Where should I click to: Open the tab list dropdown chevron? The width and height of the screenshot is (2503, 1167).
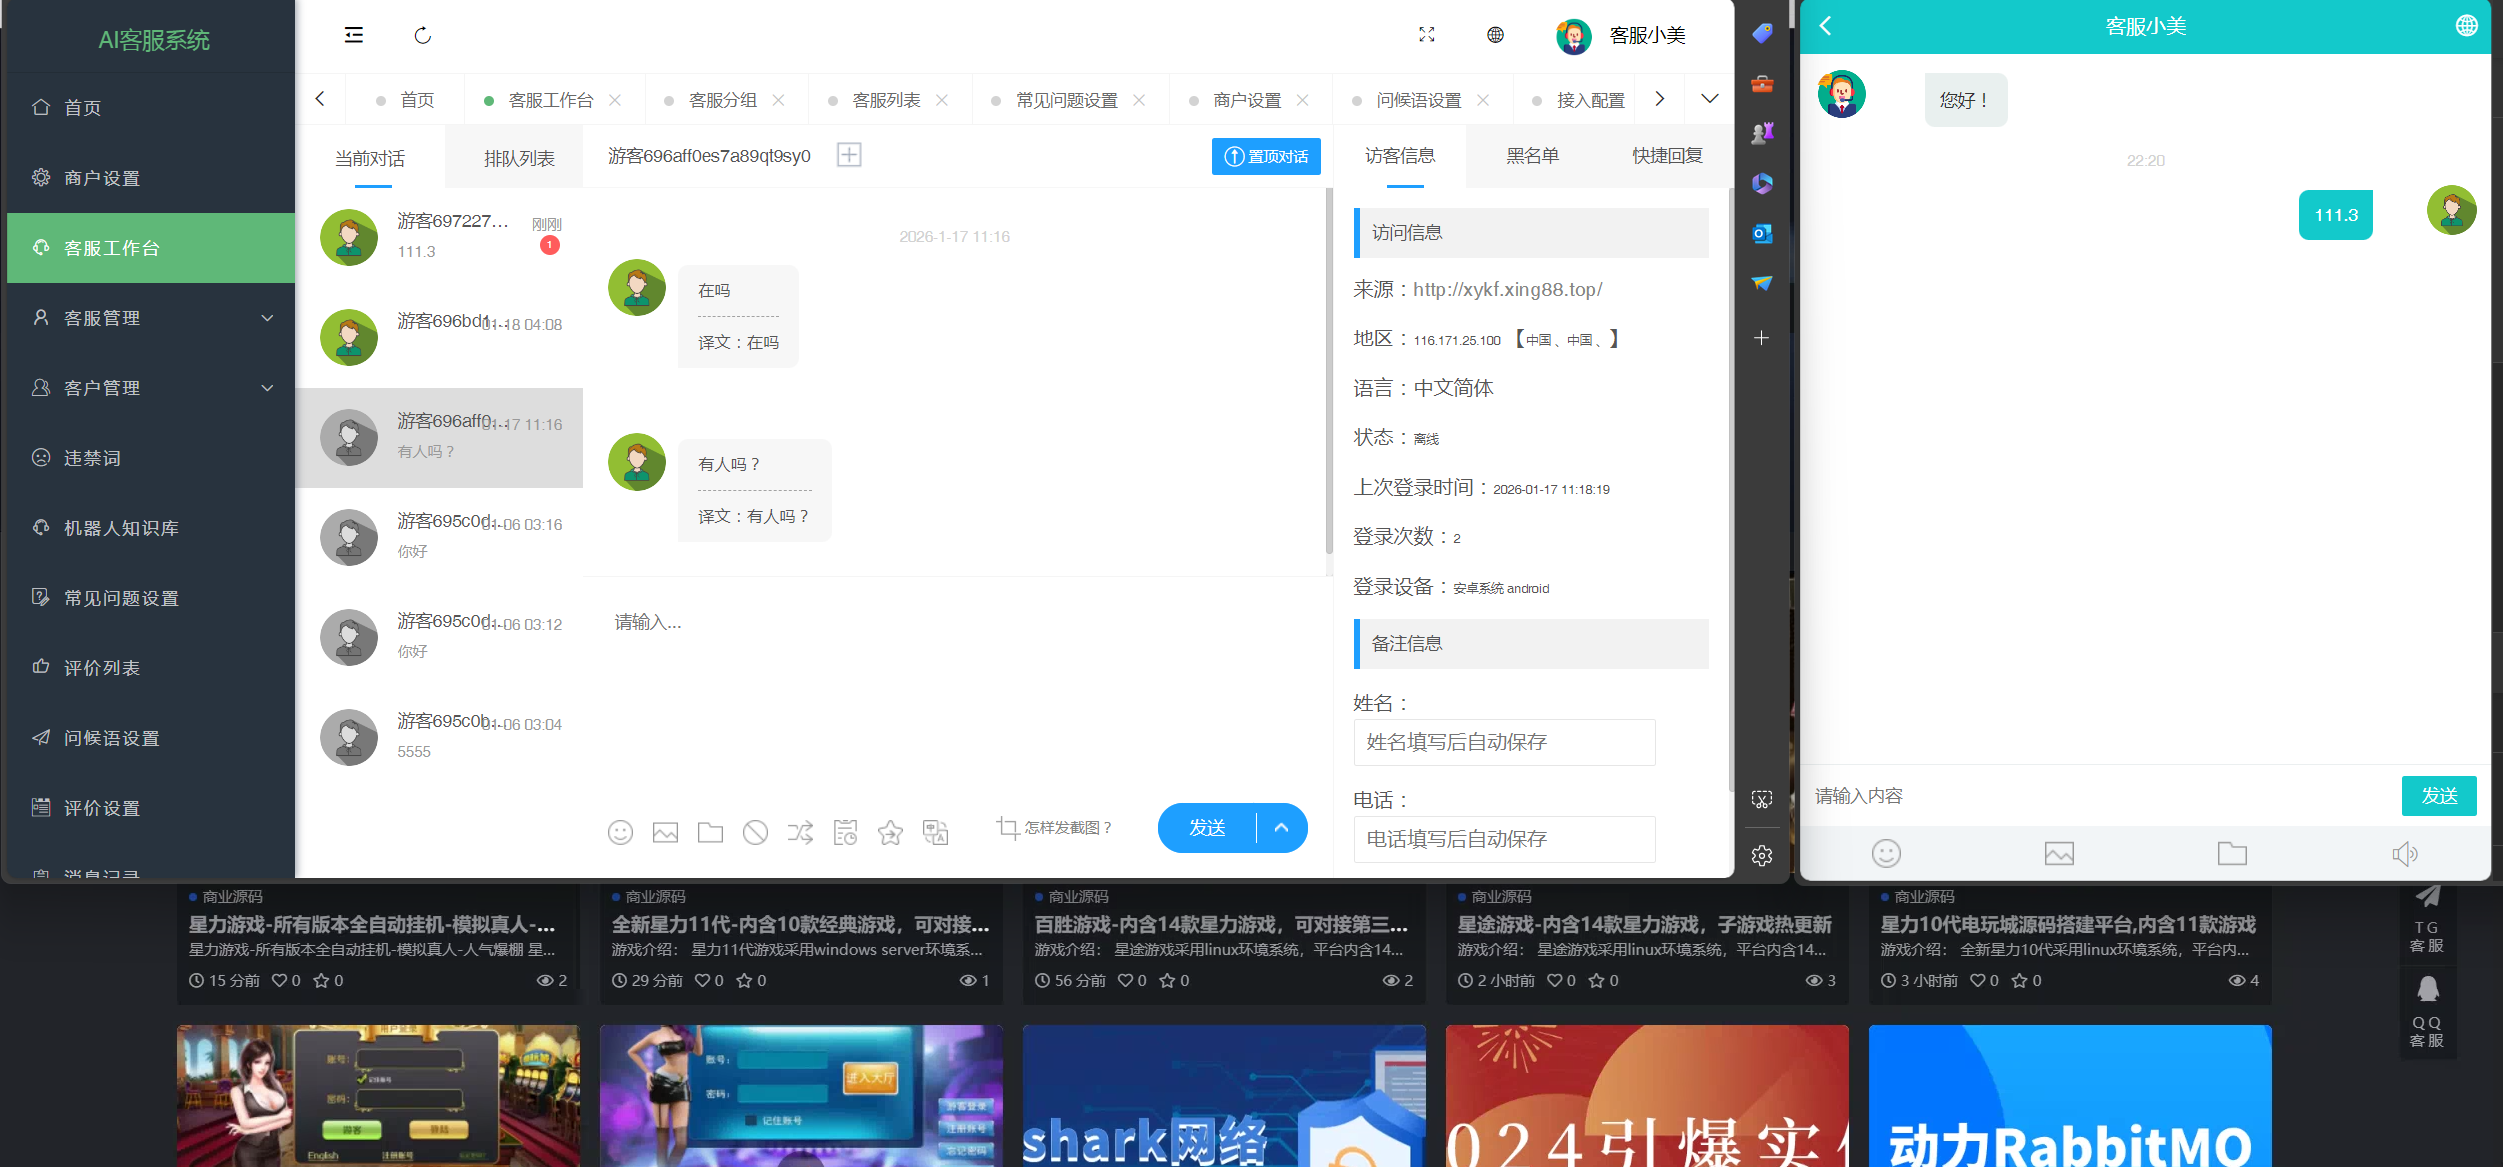pyautogui.click(x=1710, y=99)
